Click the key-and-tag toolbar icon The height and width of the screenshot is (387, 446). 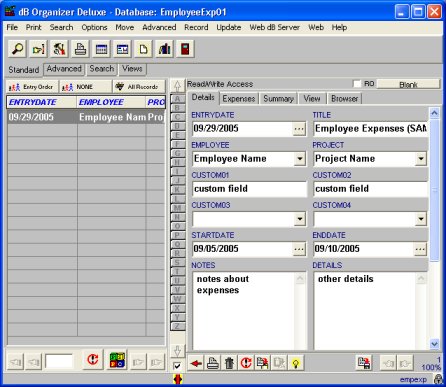[x=38, y=49]
